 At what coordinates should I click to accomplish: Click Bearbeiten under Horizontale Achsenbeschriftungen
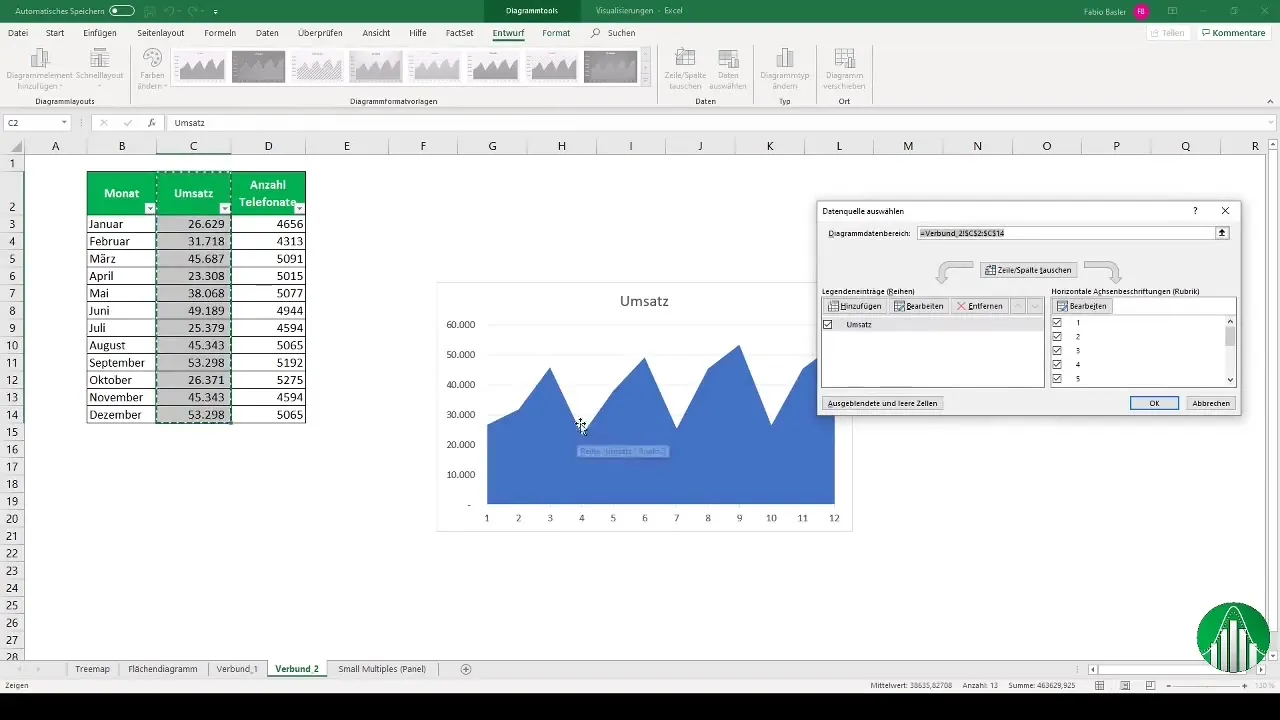[1082, 306]
